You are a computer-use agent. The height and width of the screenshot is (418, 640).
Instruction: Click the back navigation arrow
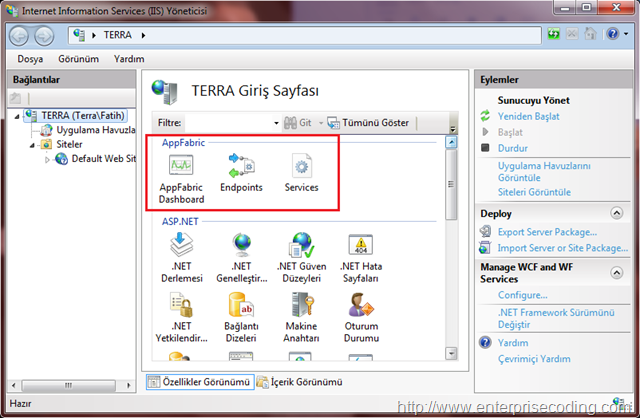(19, 36)
